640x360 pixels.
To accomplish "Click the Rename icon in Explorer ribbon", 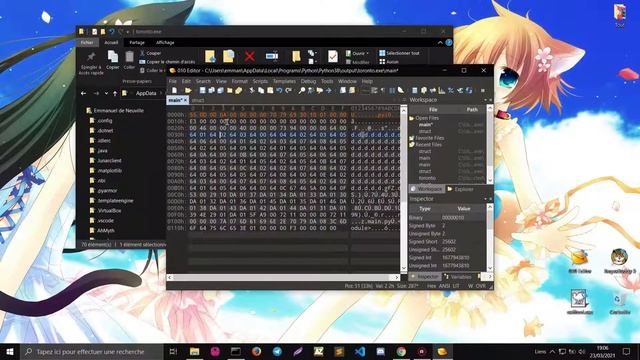I will 271,56.
